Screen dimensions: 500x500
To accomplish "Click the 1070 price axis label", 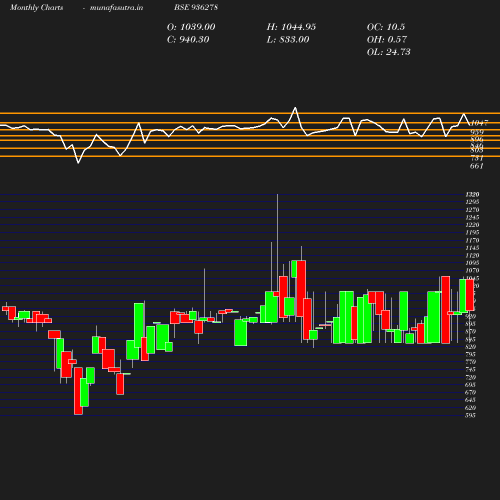I will [472, 271].
